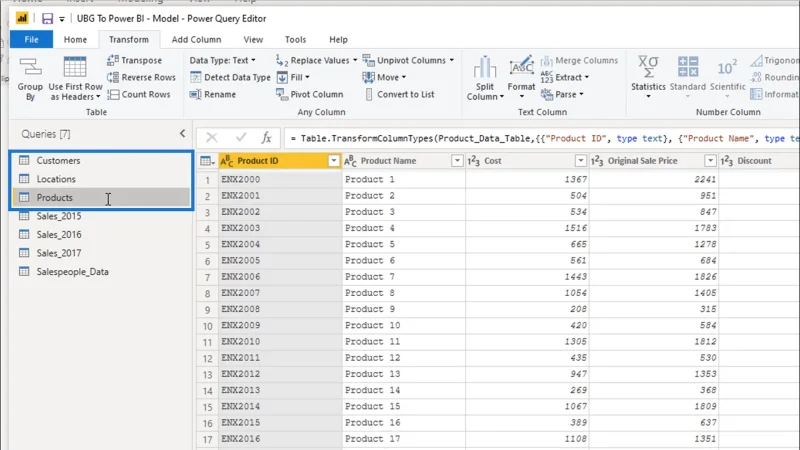The height and width of the screenshot is (450, 800).
Task: Open Product Name column filter dropdown
Action: click(x=457, y=161)
